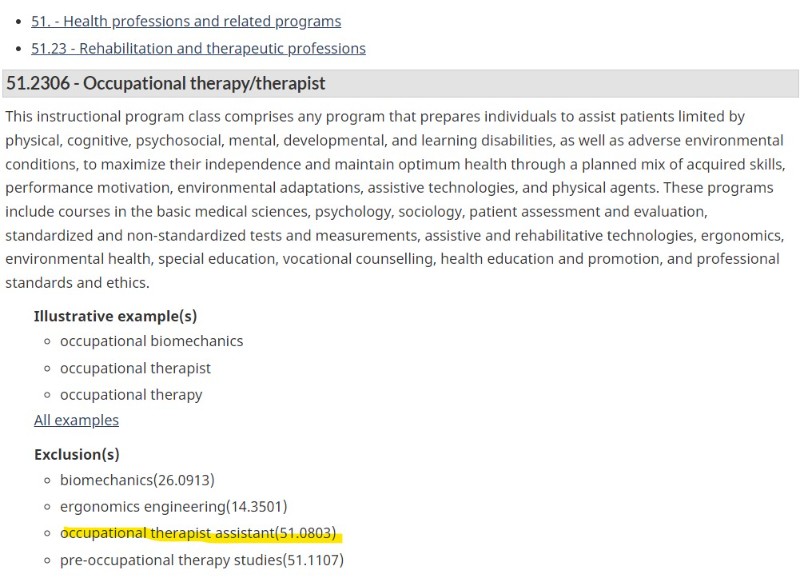Click the 'Illustrative example(s)' heading
Screen dimensions: 800x582
(115, 316)
